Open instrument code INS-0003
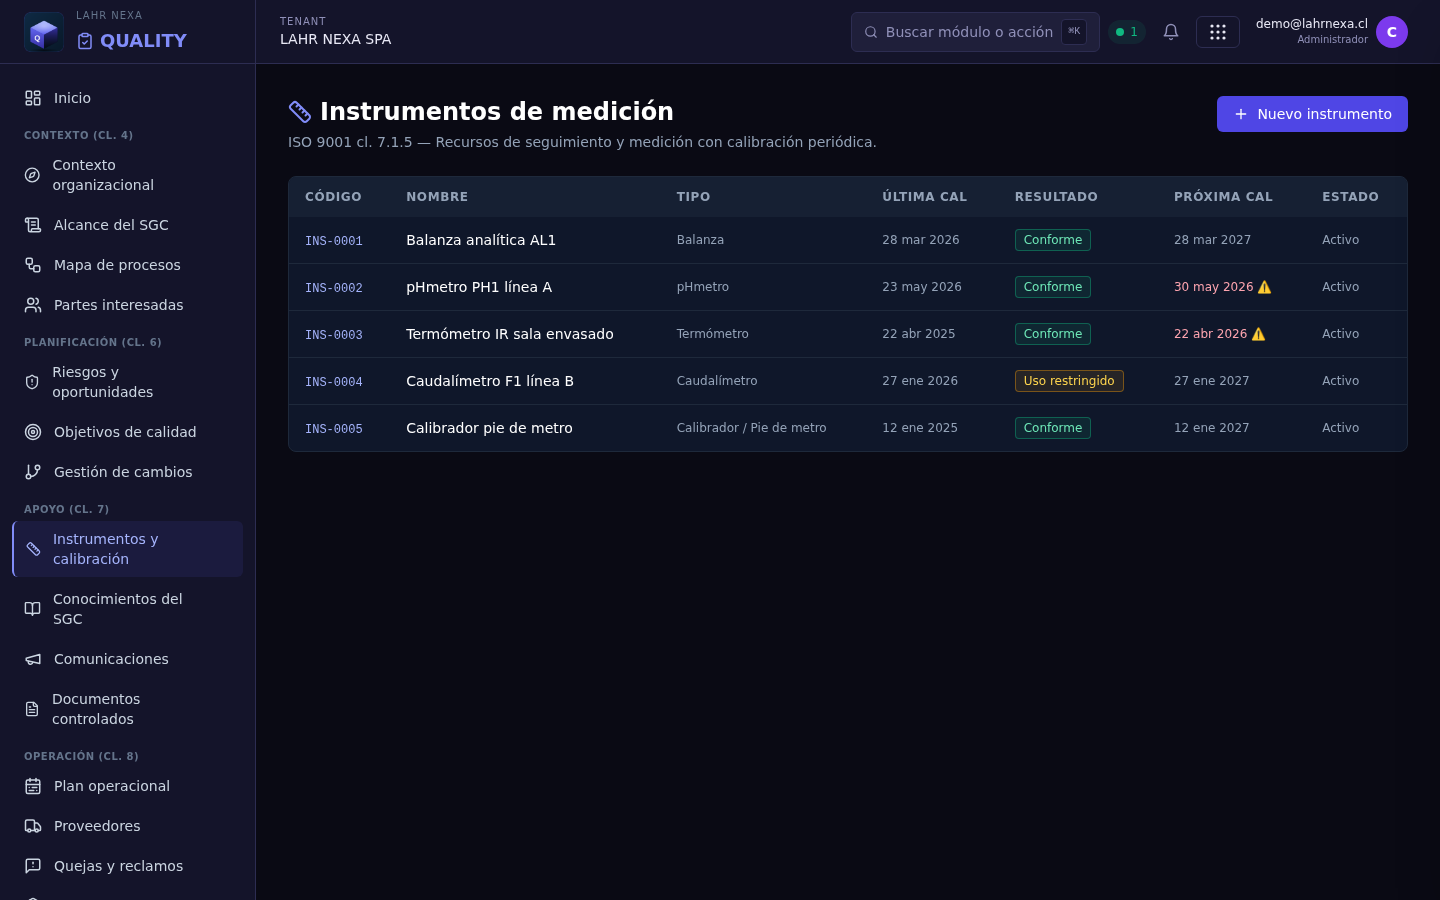 (x=334, y=335)
